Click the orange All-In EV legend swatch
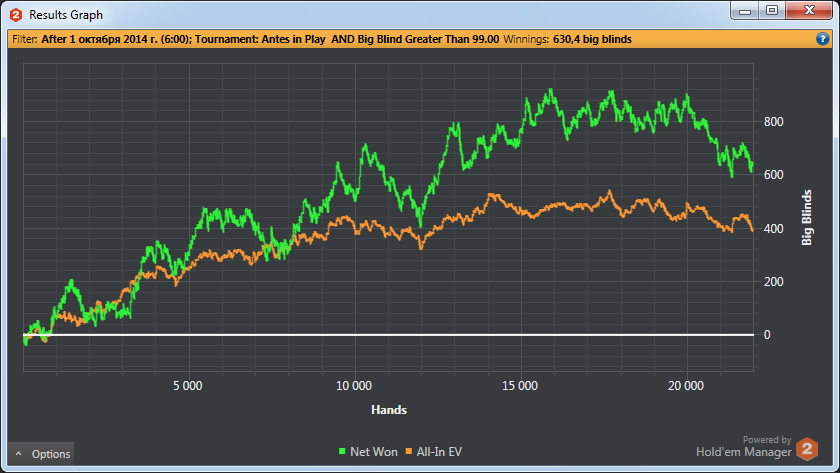This screenshot has width=840, height=473. coord(410,453)
